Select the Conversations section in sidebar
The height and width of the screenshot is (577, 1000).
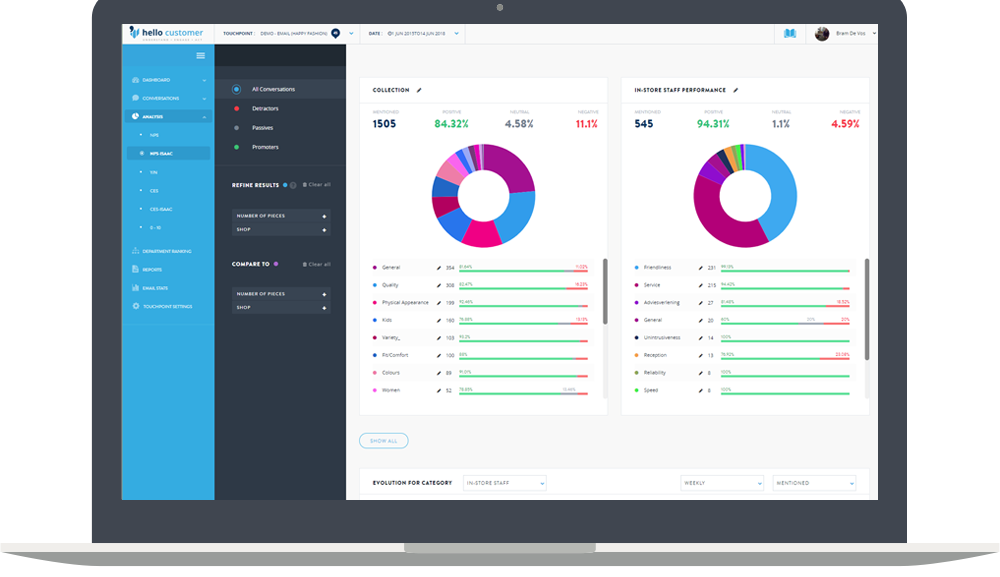[x=136, y=97]
